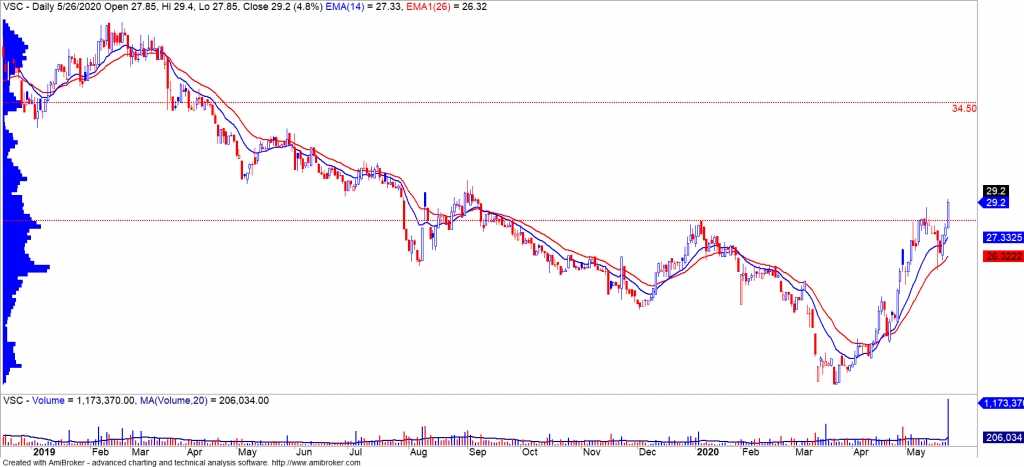Select the black 29.2 last price tag
This screenshot has height=467, width=1024.
tap(995, 191)
